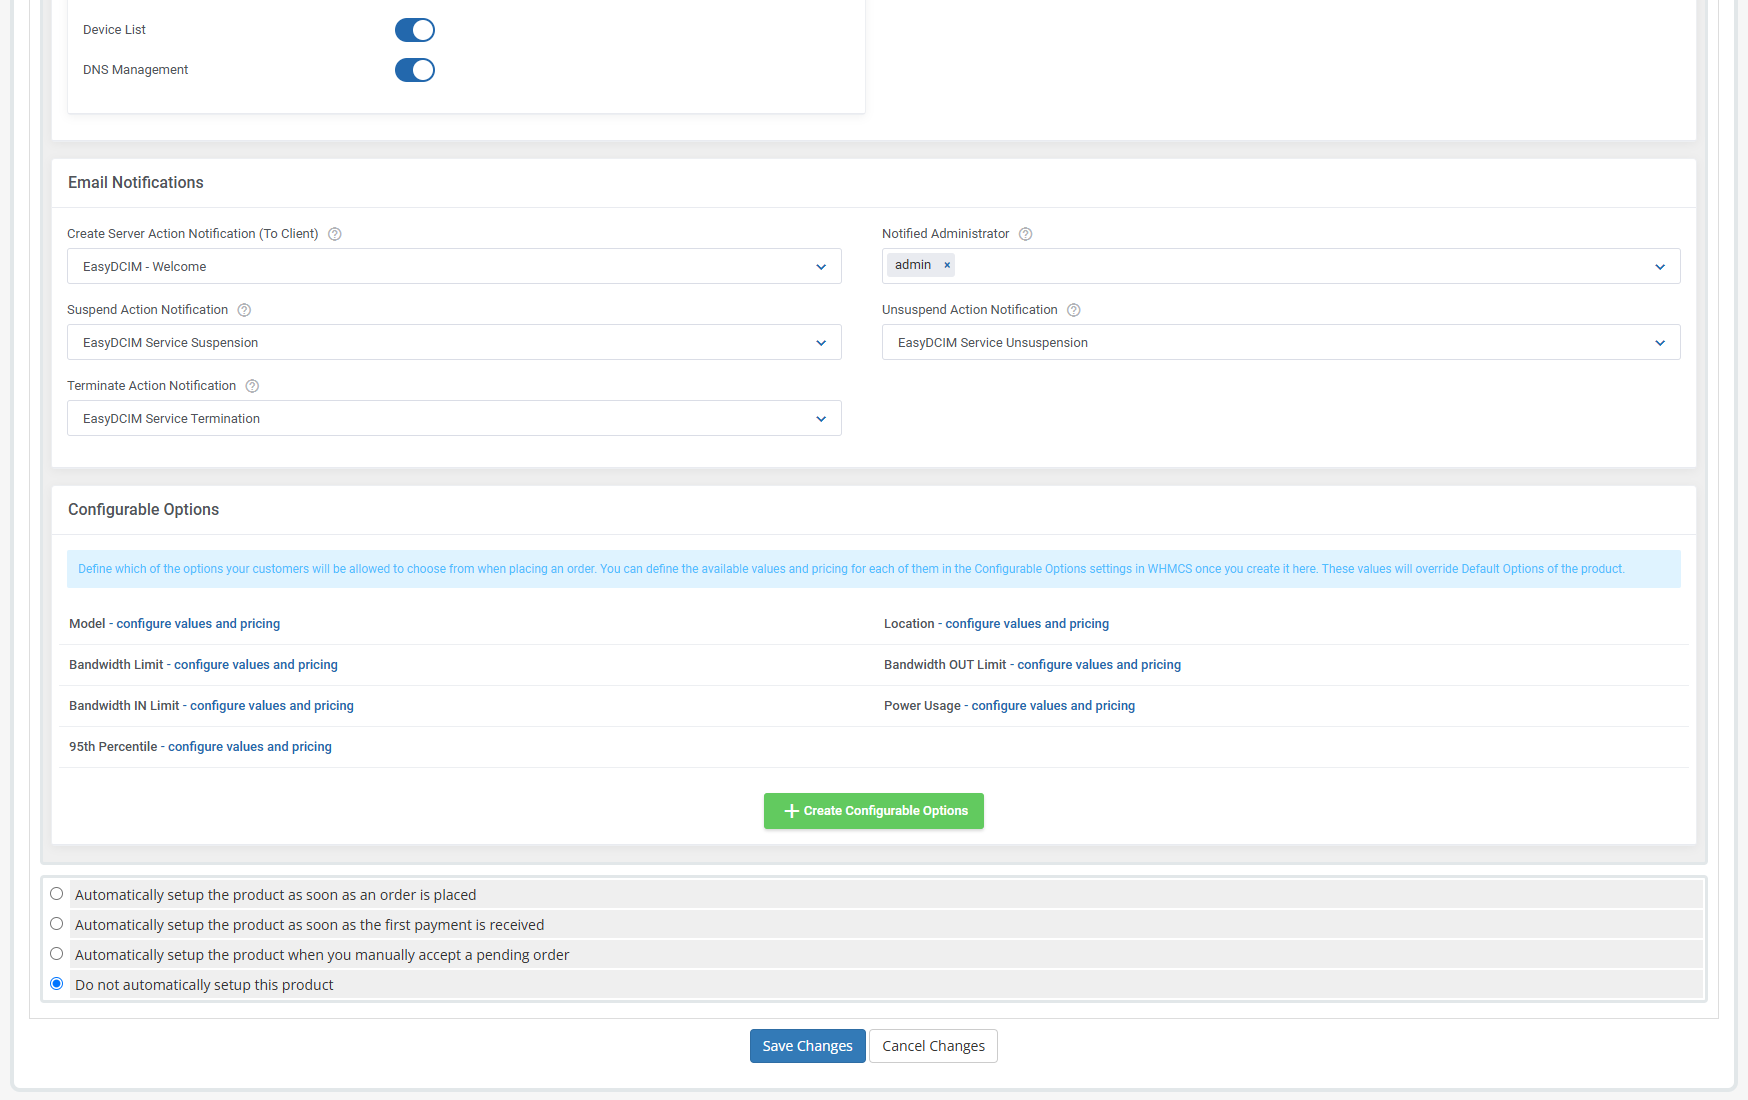Remove the admin tag with its x
The width and height of the screenshot is (1748, 1100).
click(x=947, y=265)
